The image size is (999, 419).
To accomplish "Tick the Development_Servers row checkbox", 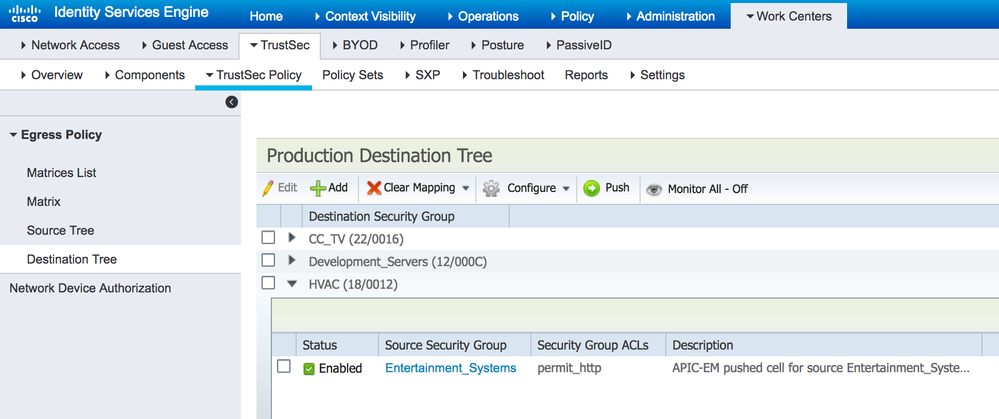I will [x=268, y=260].
